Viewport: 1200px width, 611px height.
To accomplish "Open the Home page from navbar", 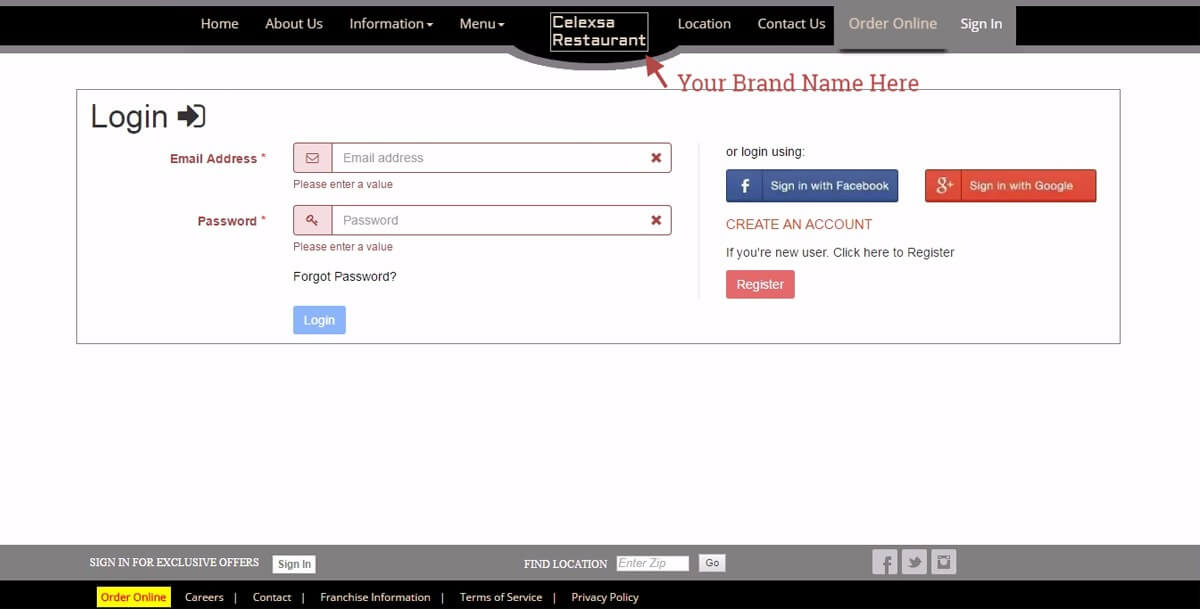I will (219, 24).
